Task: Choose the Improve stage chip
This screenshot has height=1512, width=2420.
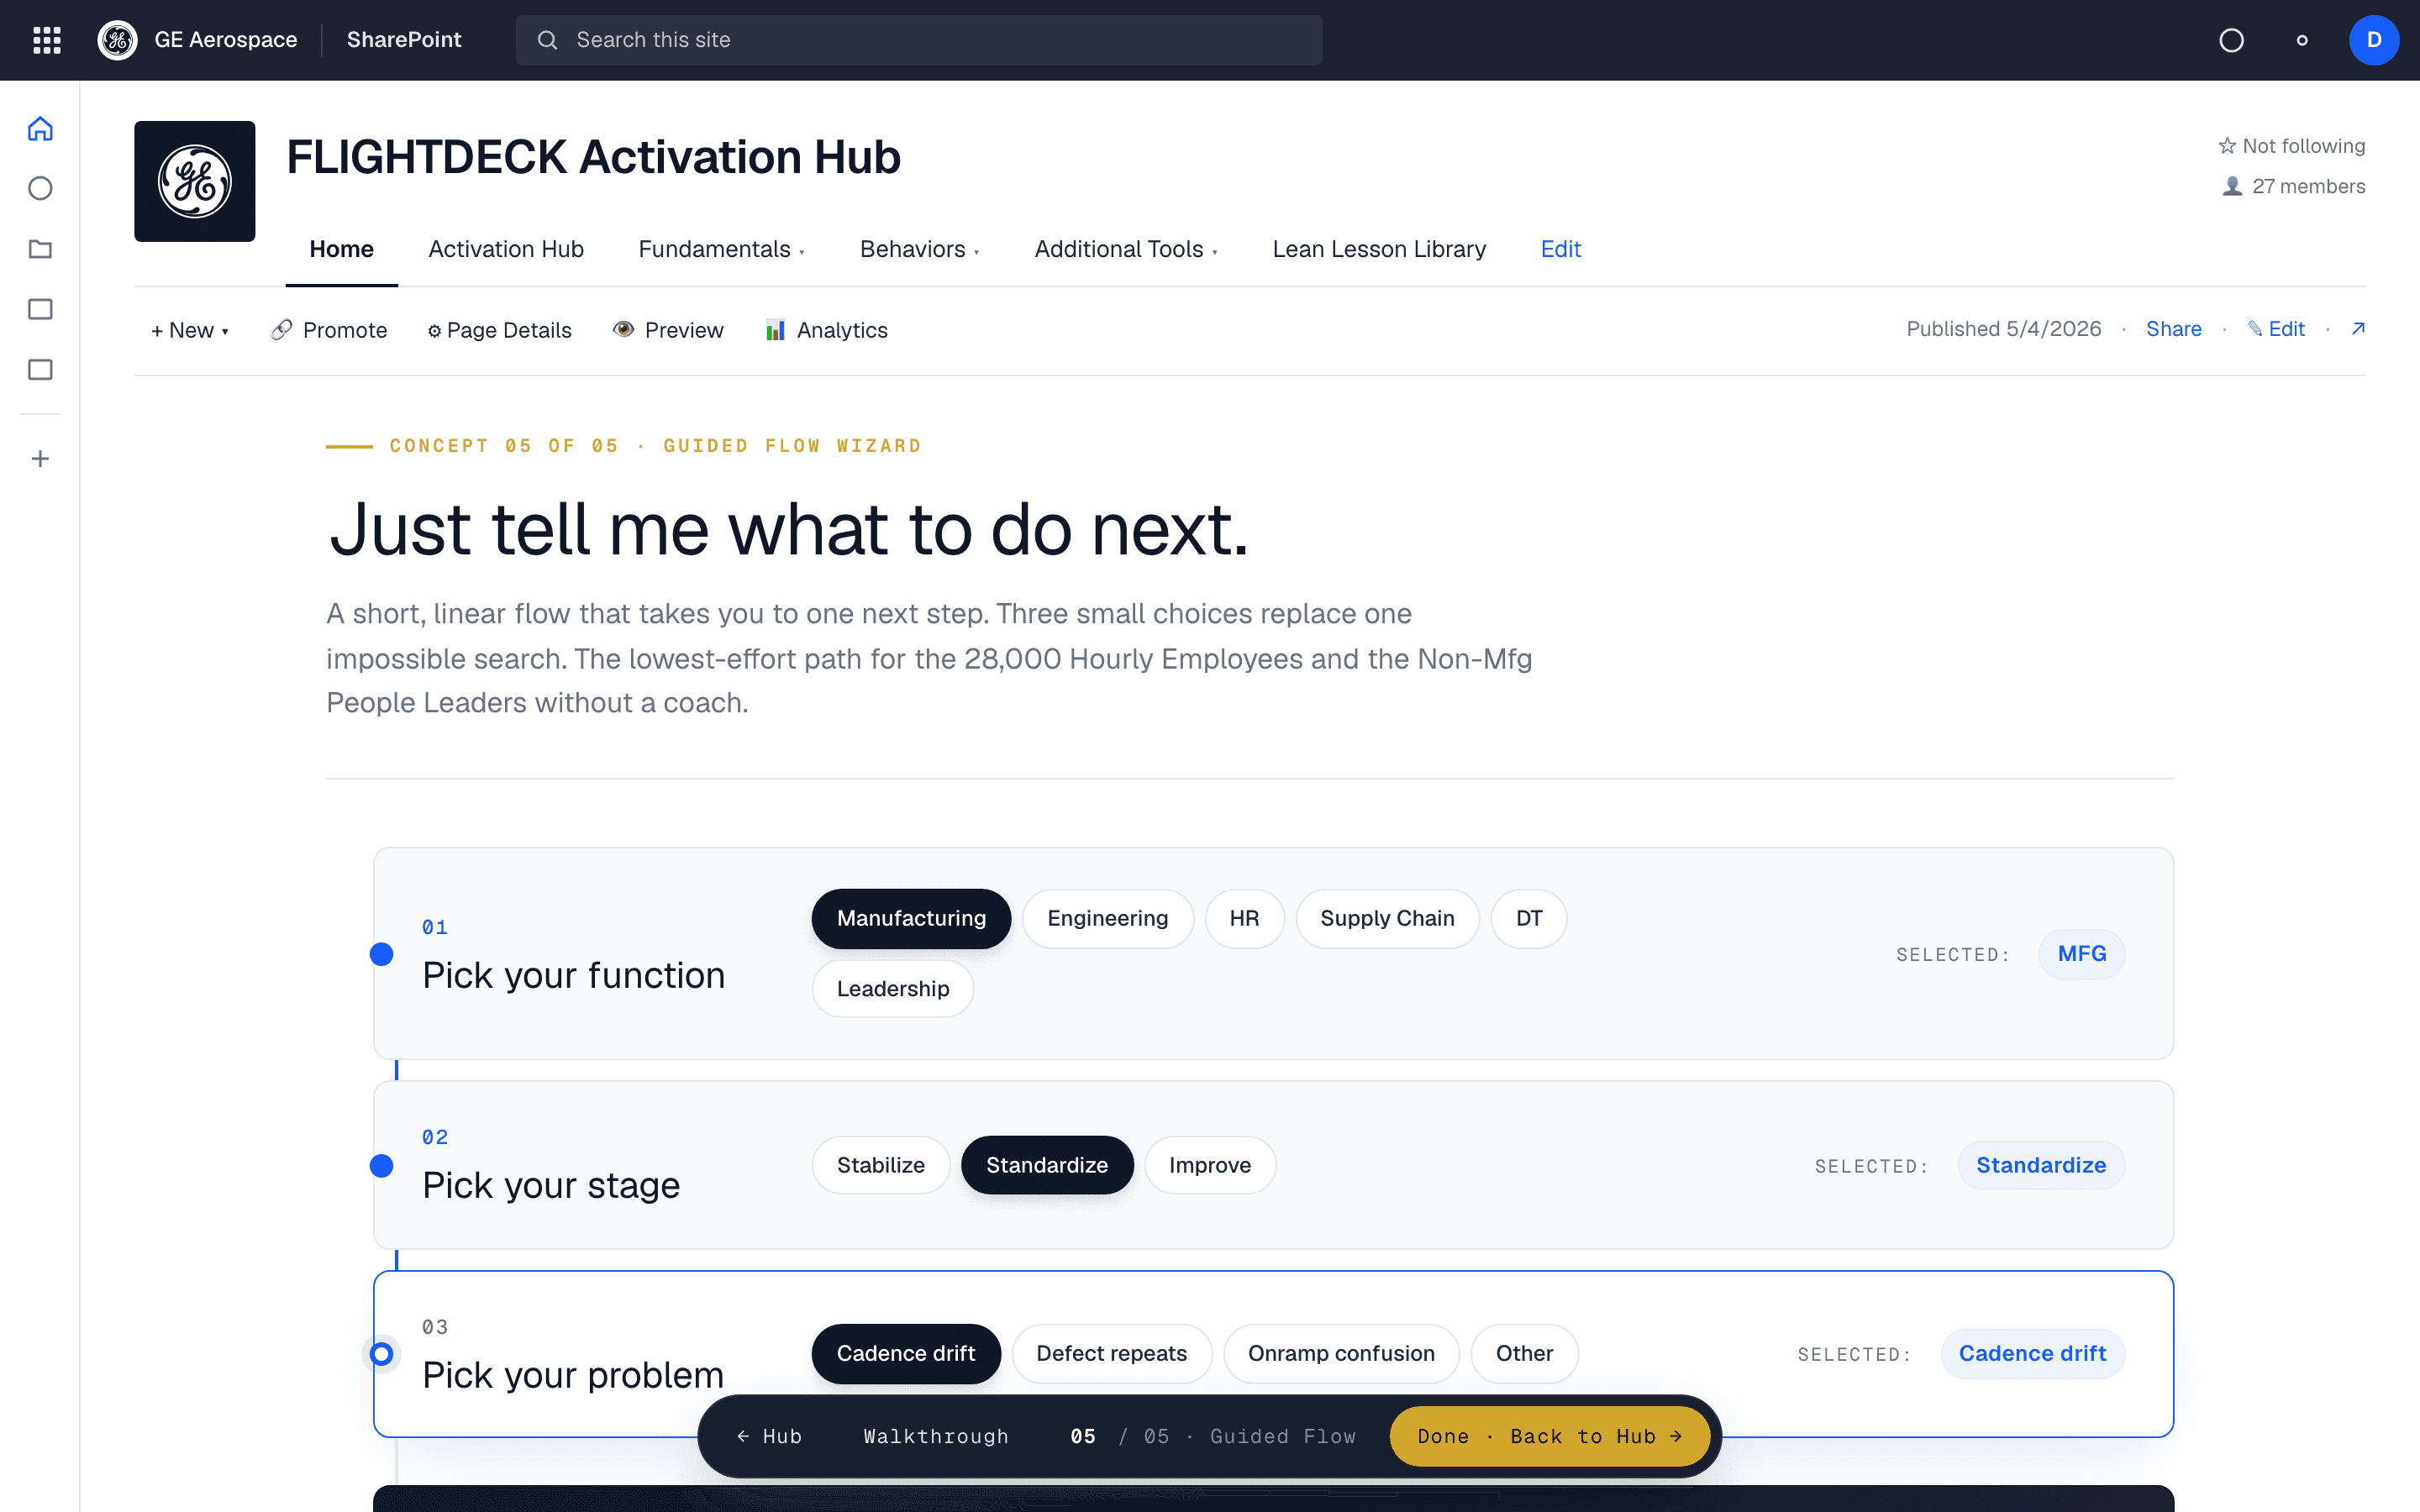Action: click(x=1210, y=1165)
